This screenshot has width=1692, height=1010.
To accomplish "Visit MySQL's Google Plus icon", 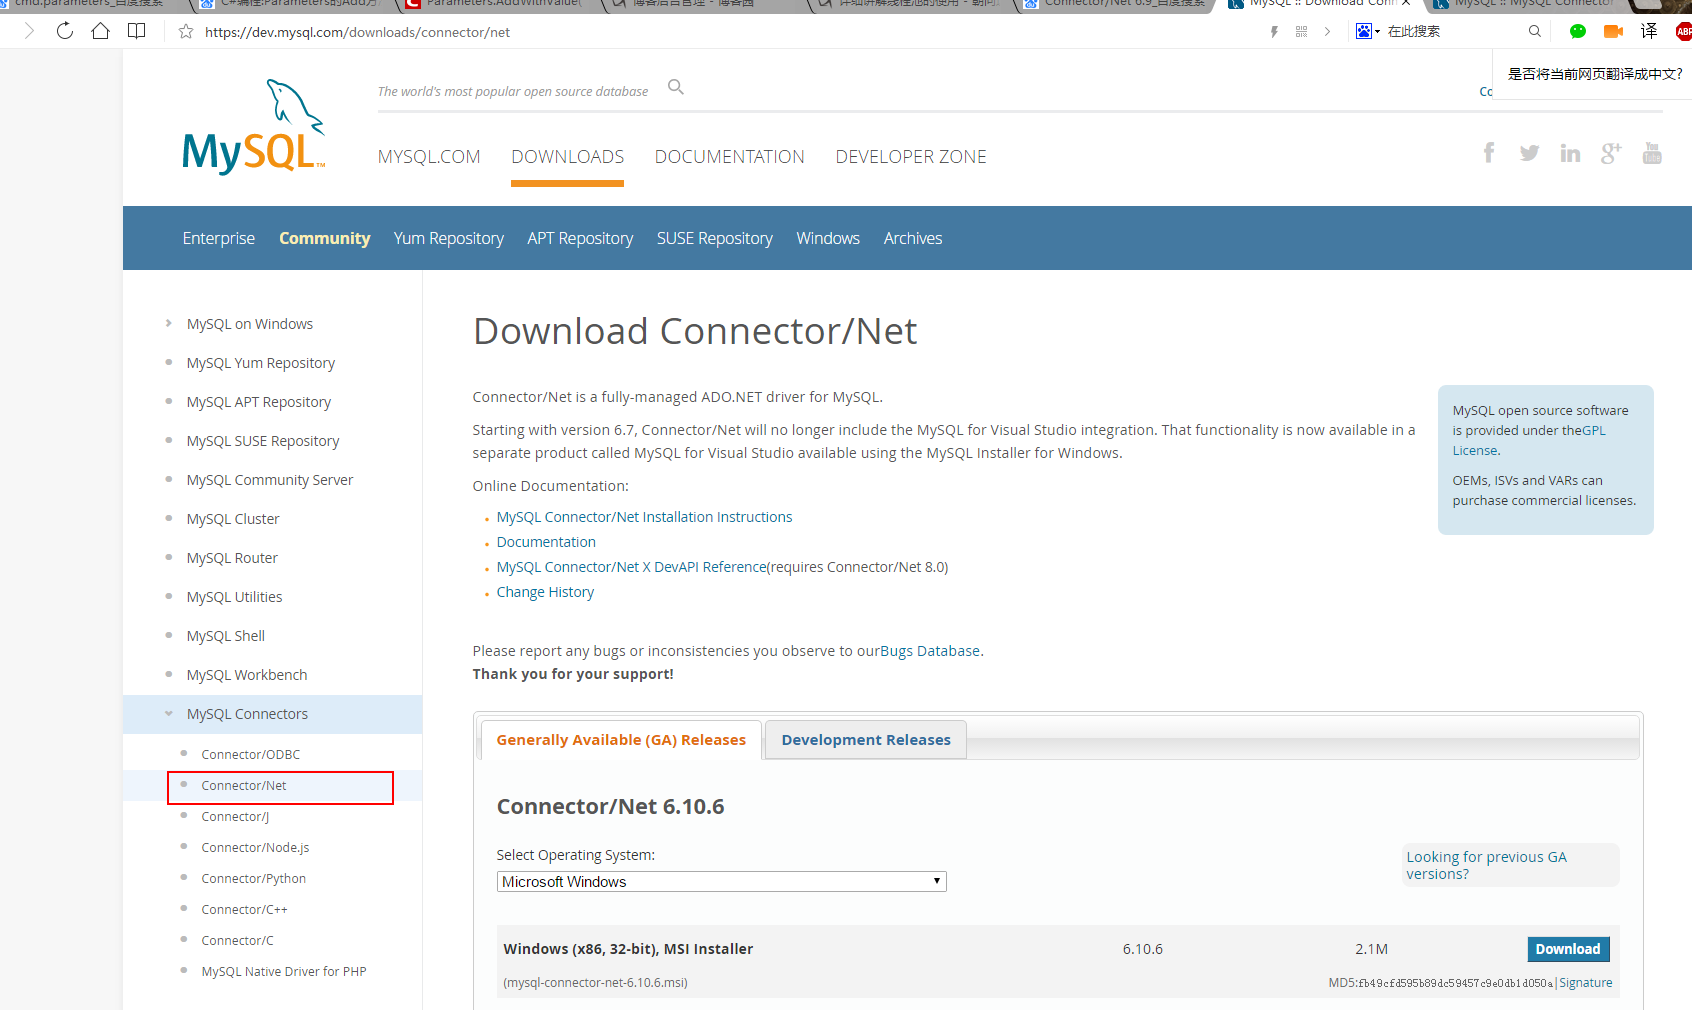I will pos(1611,153).
